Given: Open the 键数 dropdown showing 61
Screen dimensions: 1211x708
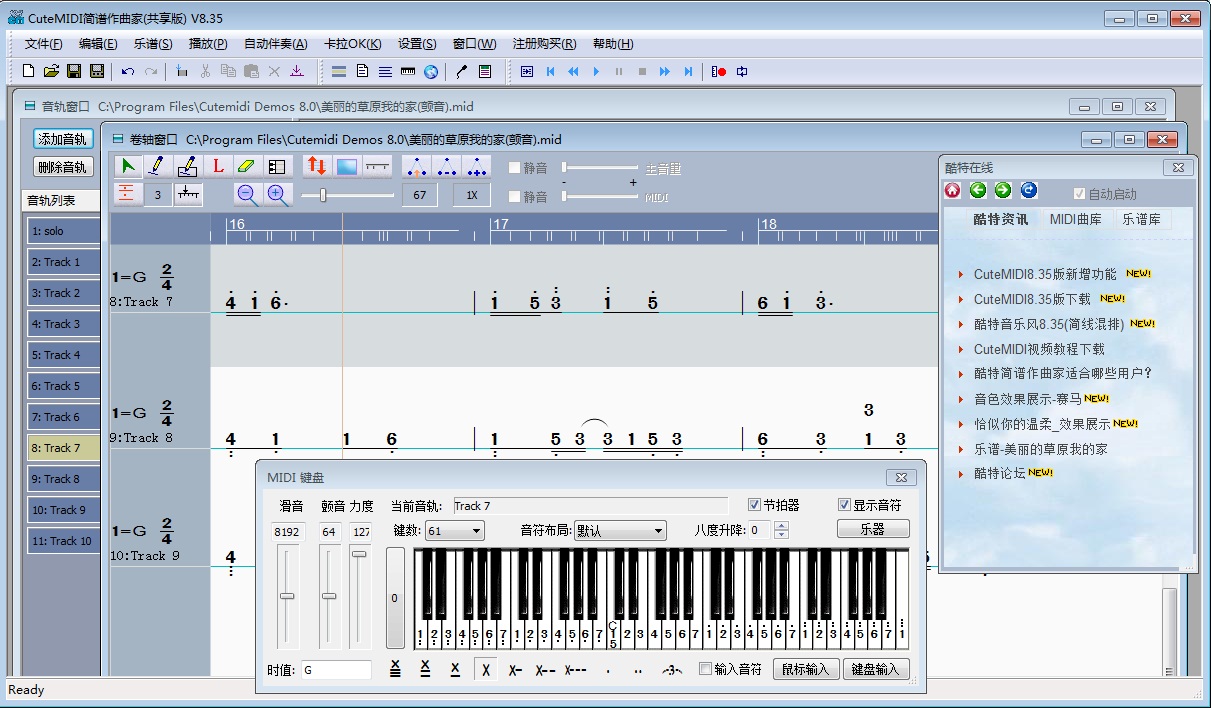Looking at the screenshot, I should [455, 531].
